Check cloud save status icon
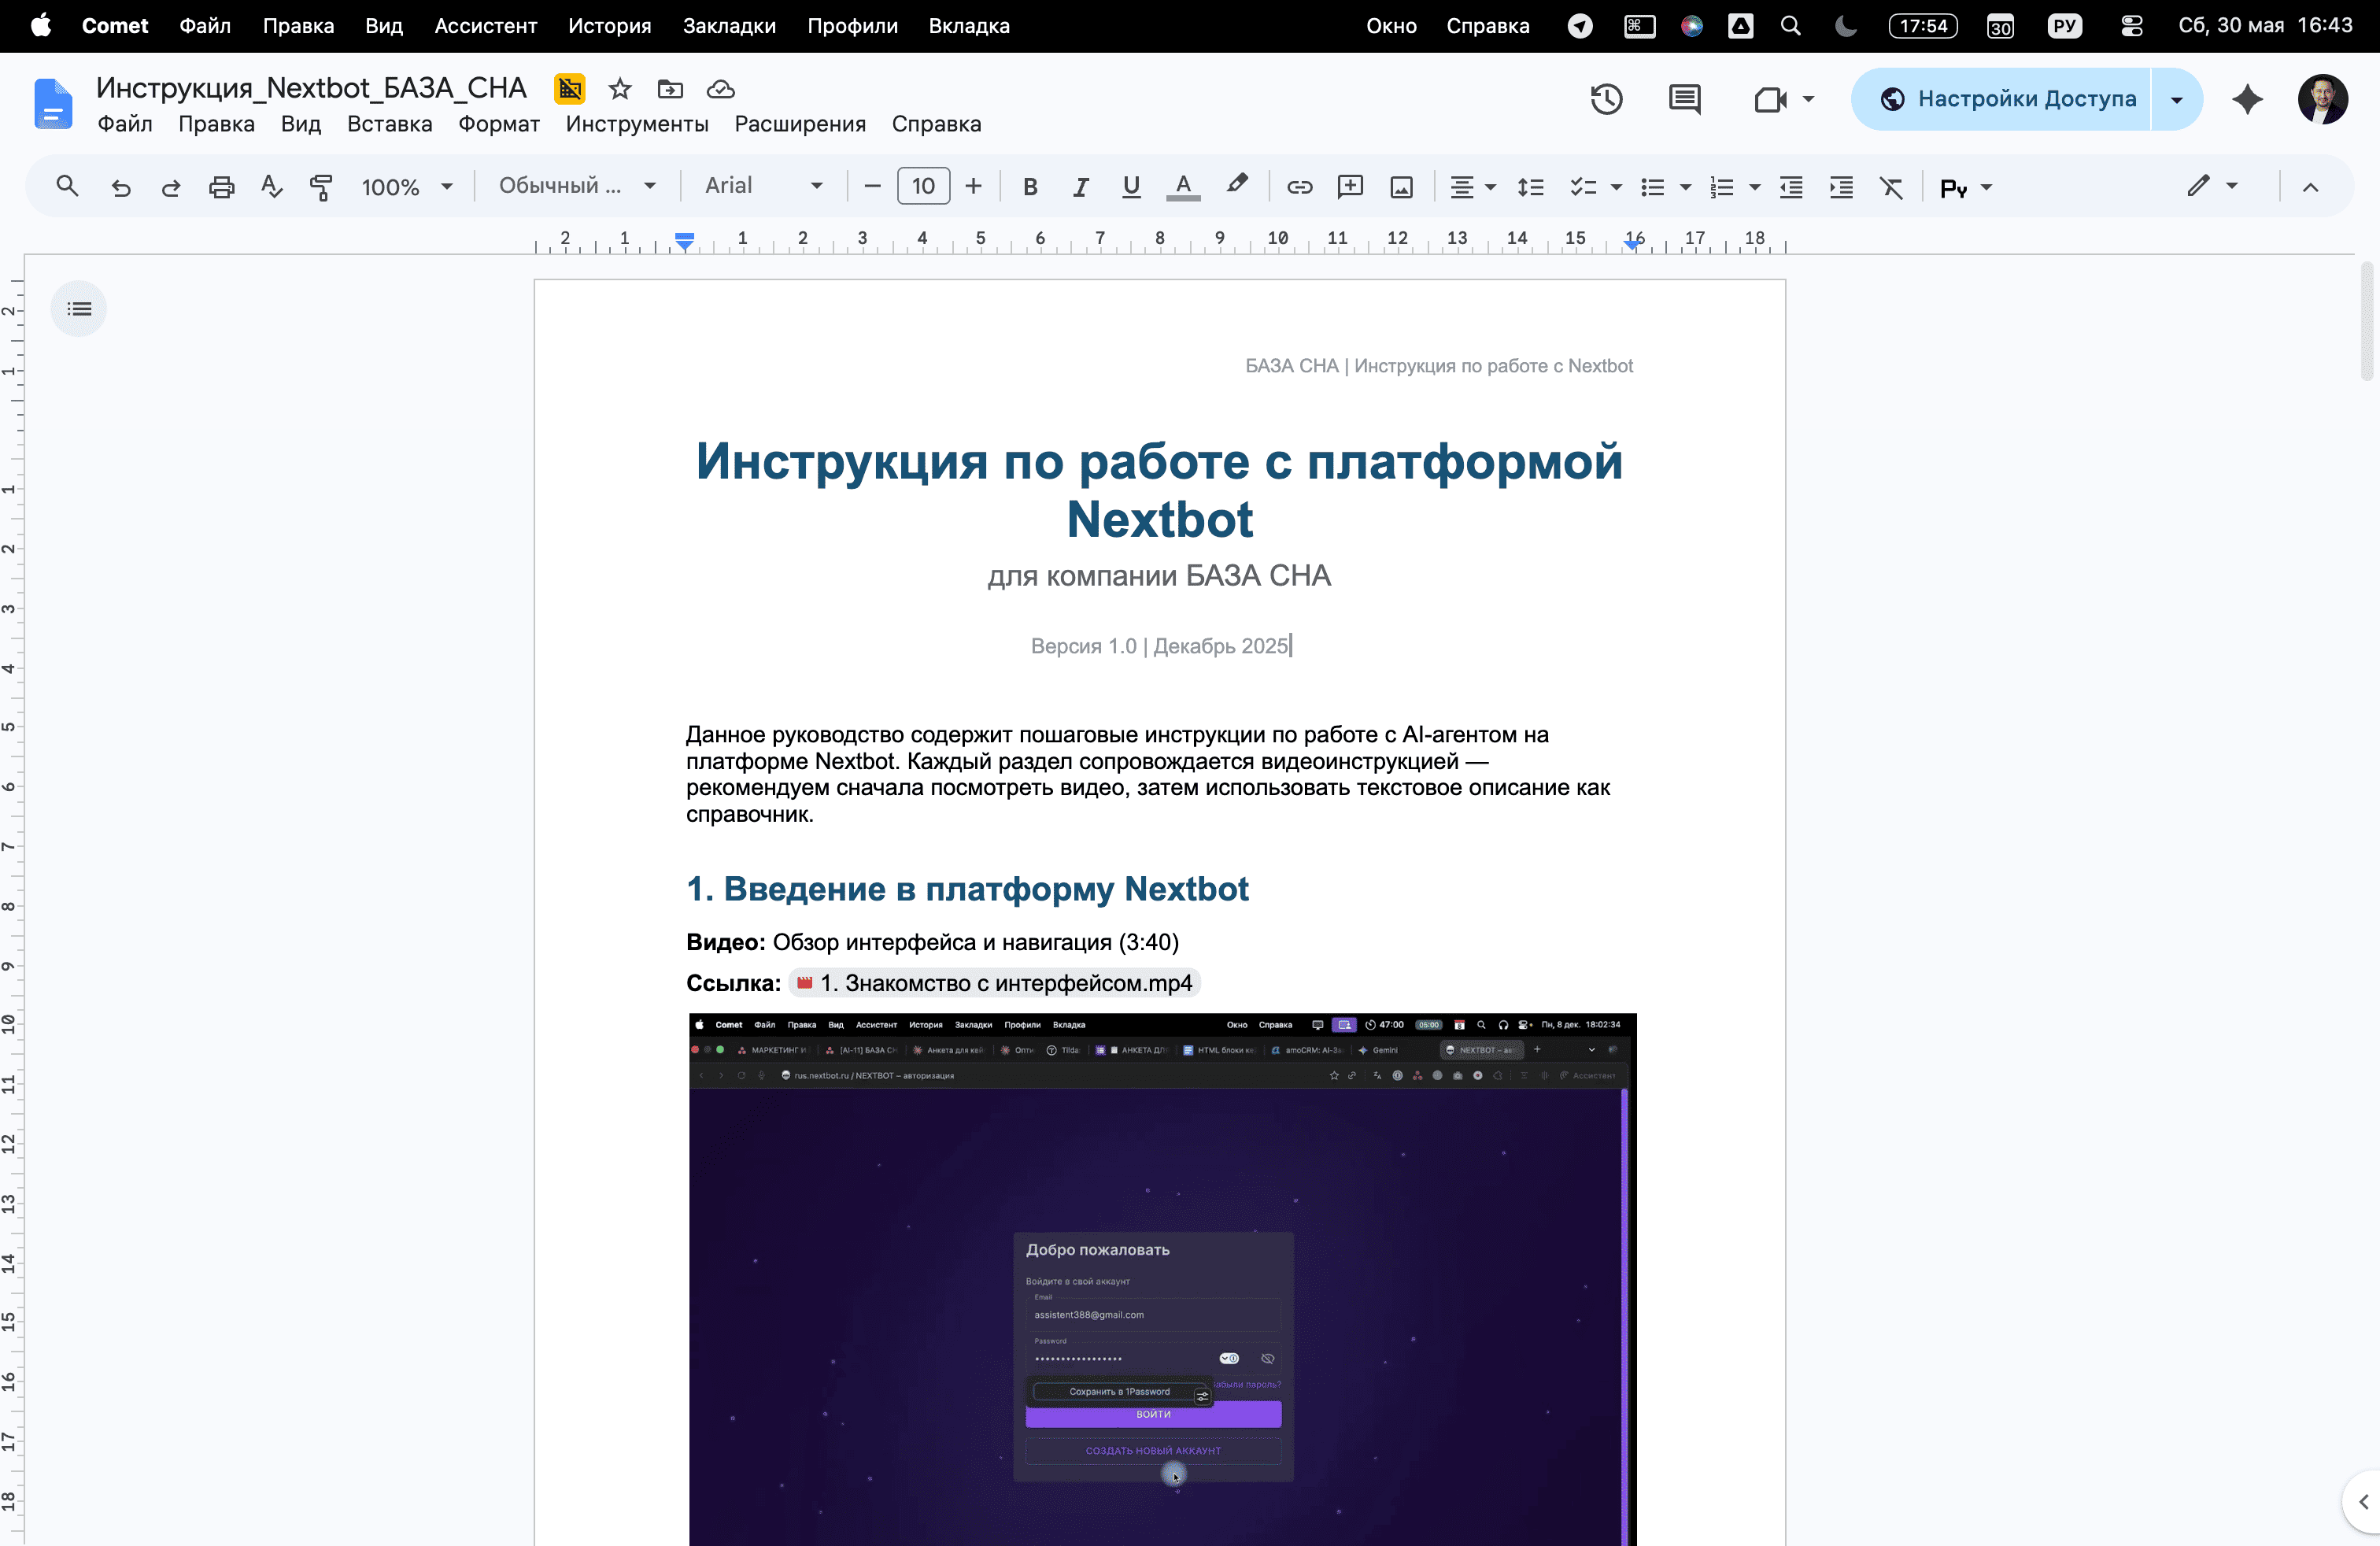 [720, 89]
